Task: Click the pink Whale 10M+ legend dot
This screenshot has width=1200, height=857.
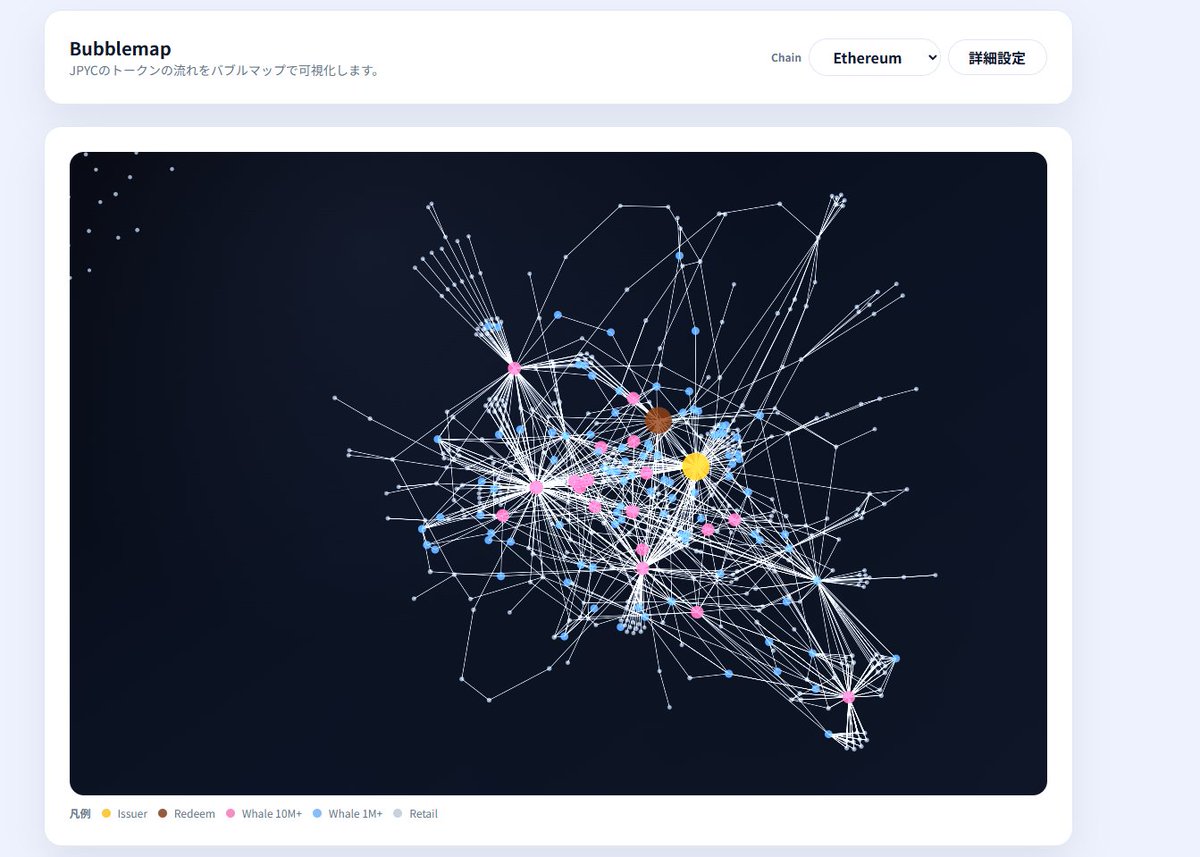Action: coord(231,814)
